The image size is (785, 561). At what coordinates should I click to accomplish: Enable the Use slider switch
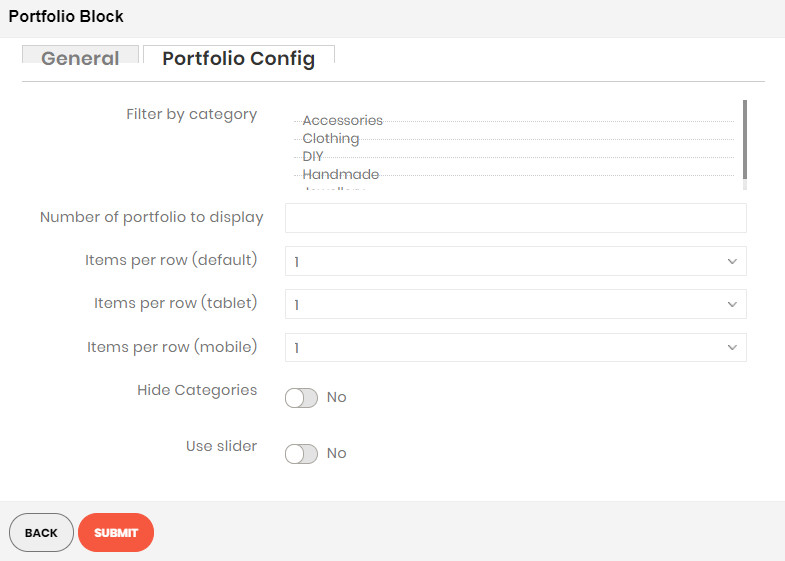pos(301,454)
